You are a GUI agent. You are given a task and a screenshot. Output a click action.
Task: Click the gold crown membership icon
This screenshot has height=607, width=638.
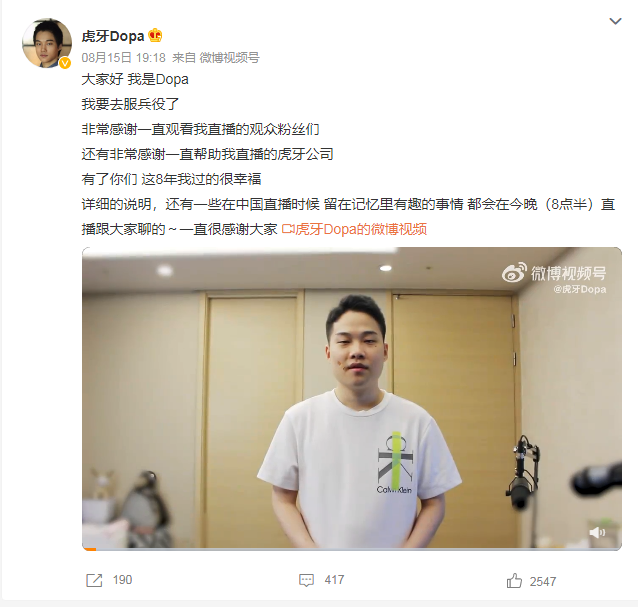point(155,36)
